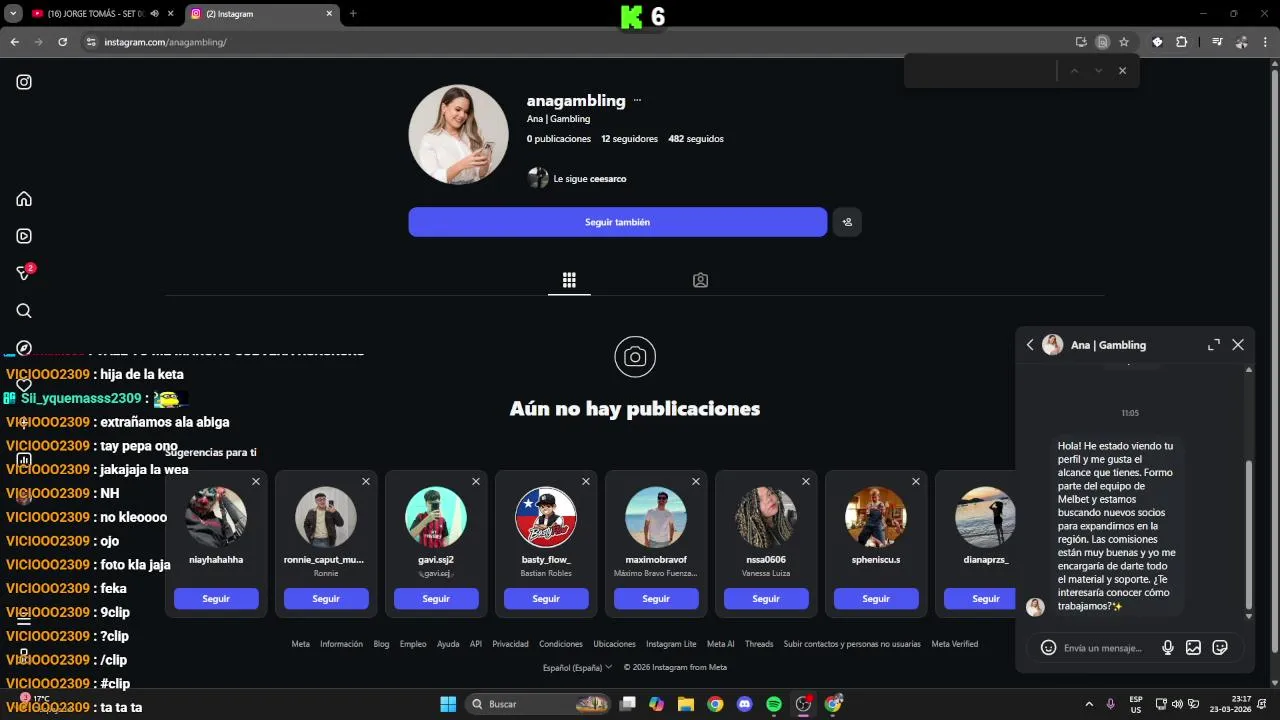Screen dimensions: 1280x720
Task: Open the sidebar search magnifier
Action: point(24,311)
